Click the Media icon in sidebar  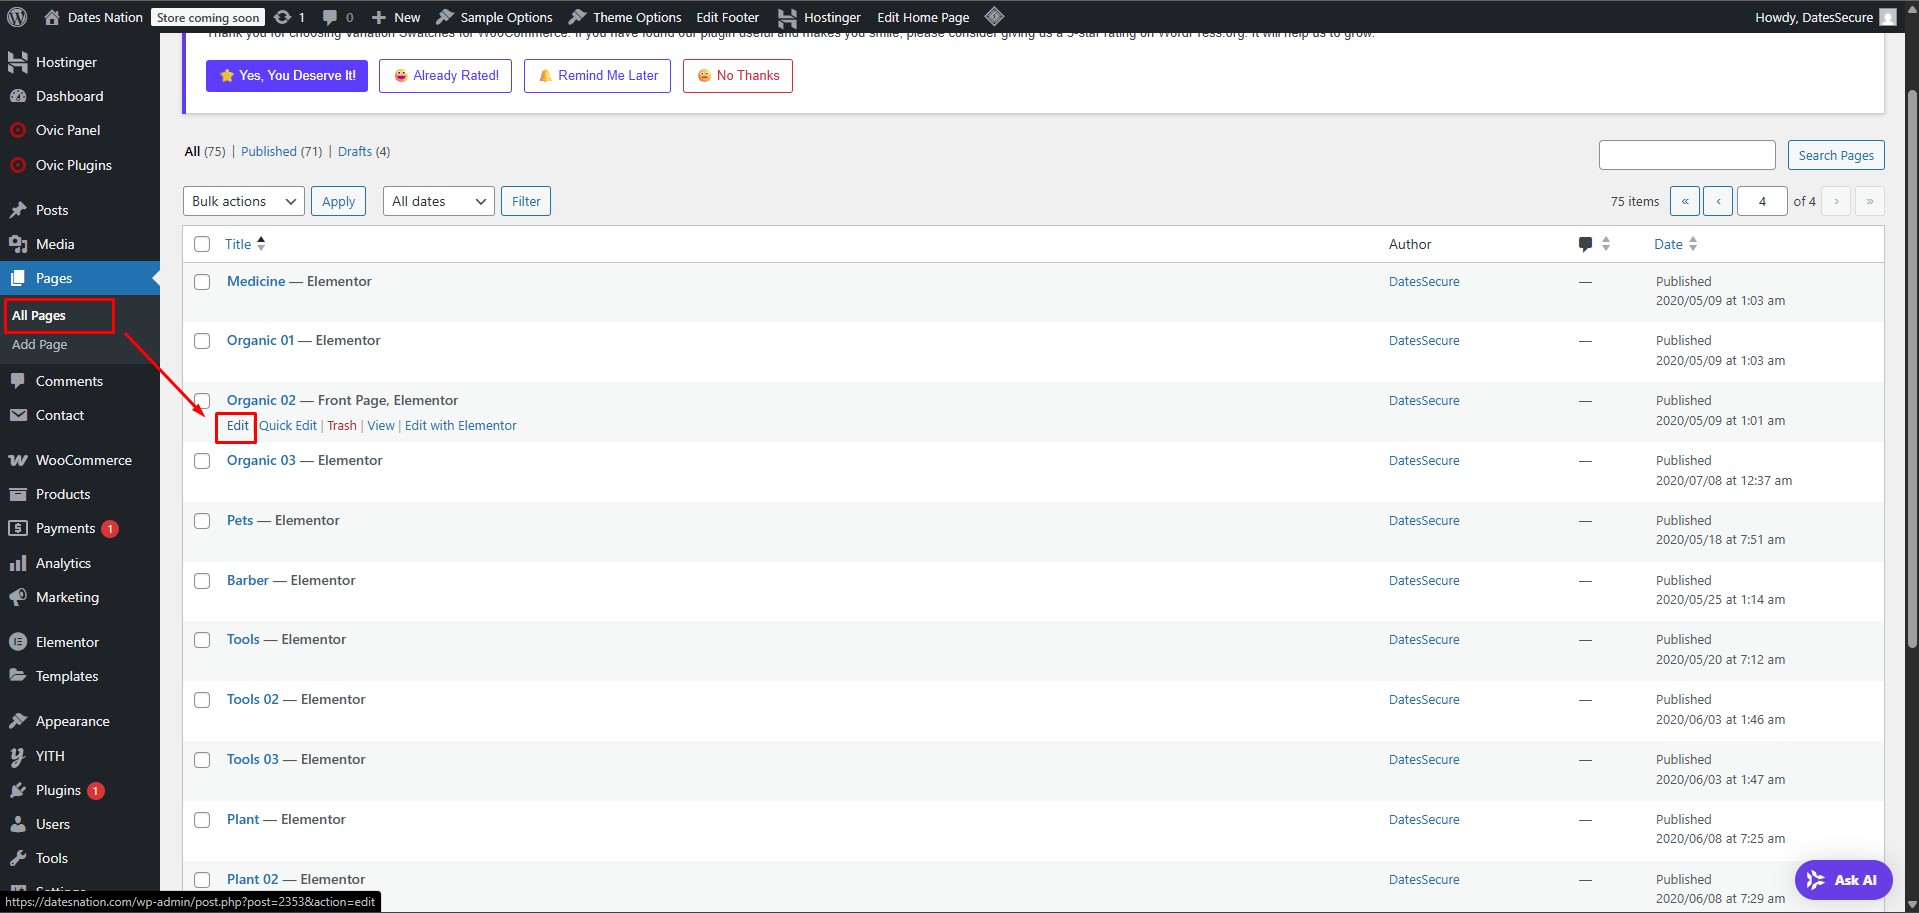coord(18,244)
